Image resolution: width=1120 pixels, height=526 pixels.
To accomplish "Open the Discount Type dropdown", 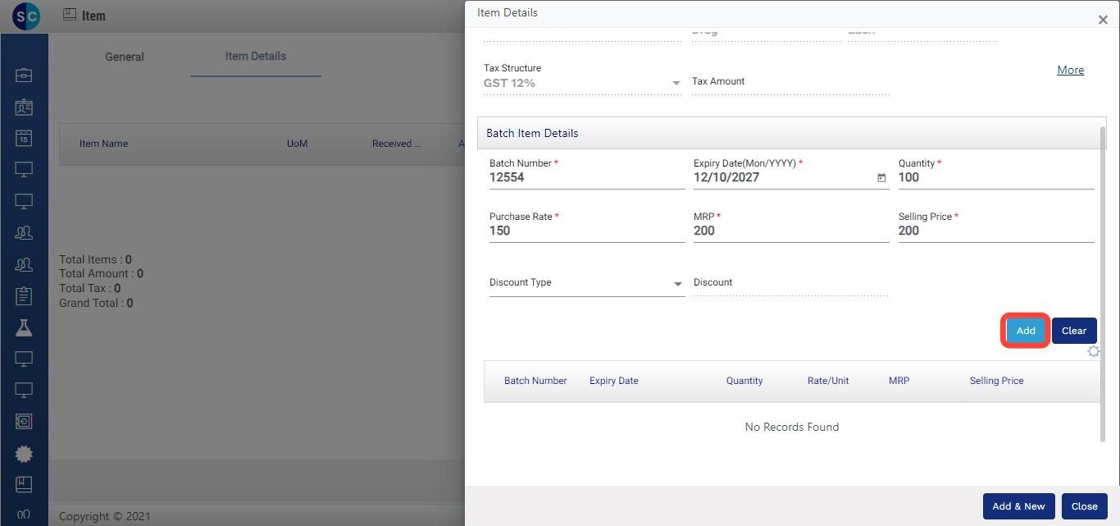I will (x=677, y=284).
